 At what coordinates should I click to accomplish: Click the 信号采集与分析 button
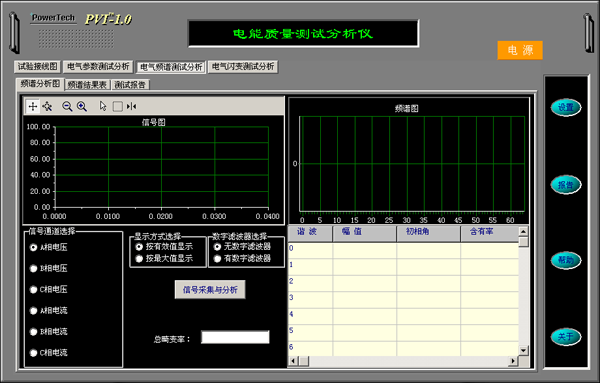210,290
